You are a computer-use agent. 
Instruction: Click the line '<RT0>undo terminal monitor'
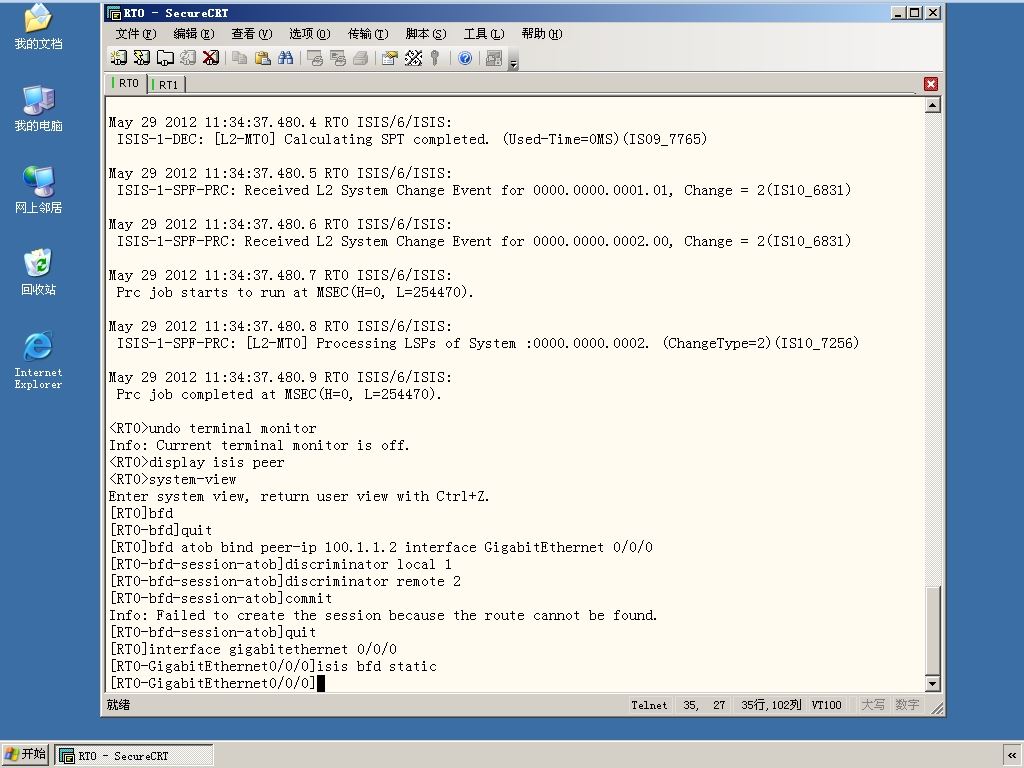tap(212, 428)
